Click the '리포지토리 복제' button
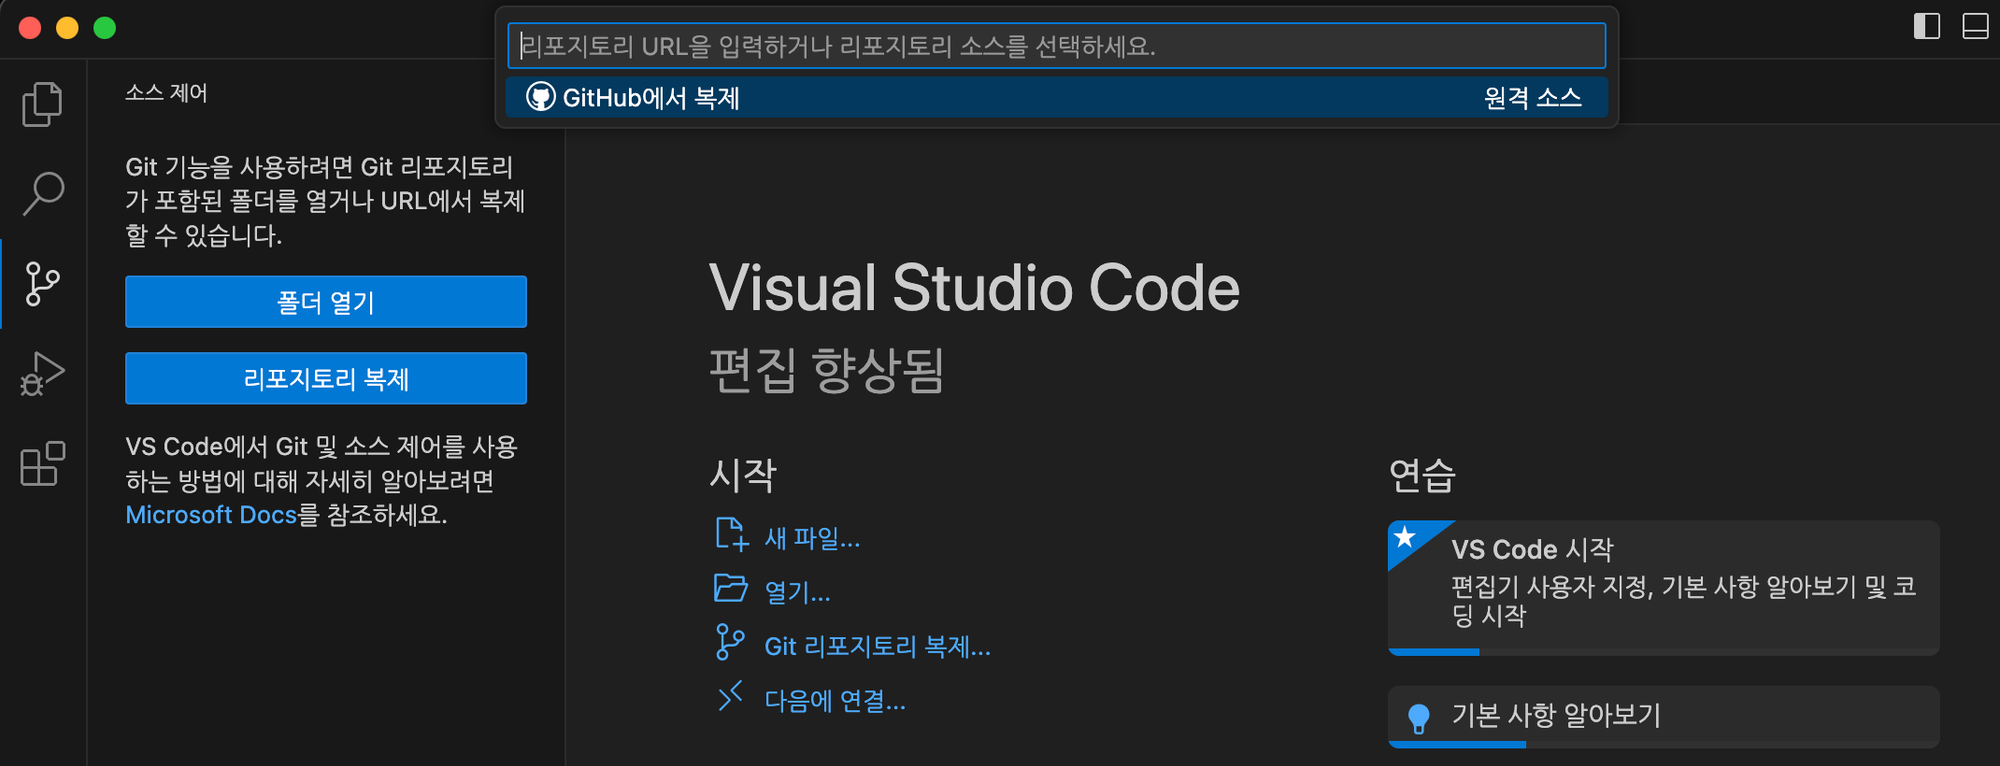 click(326, 379)
